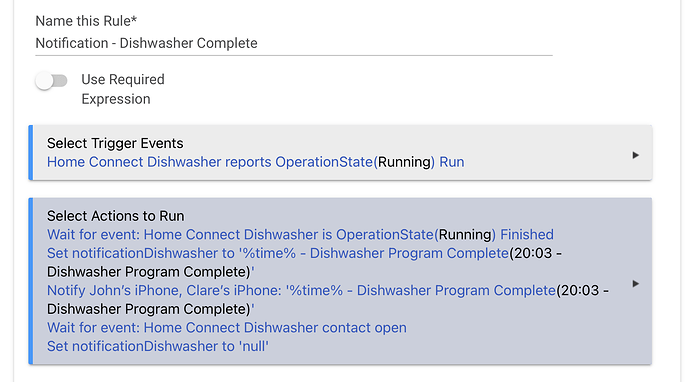Open the Notify John's iPhone, Clare's iPhone action
Viewport: 690px width, 382px height.
(328, 300)
